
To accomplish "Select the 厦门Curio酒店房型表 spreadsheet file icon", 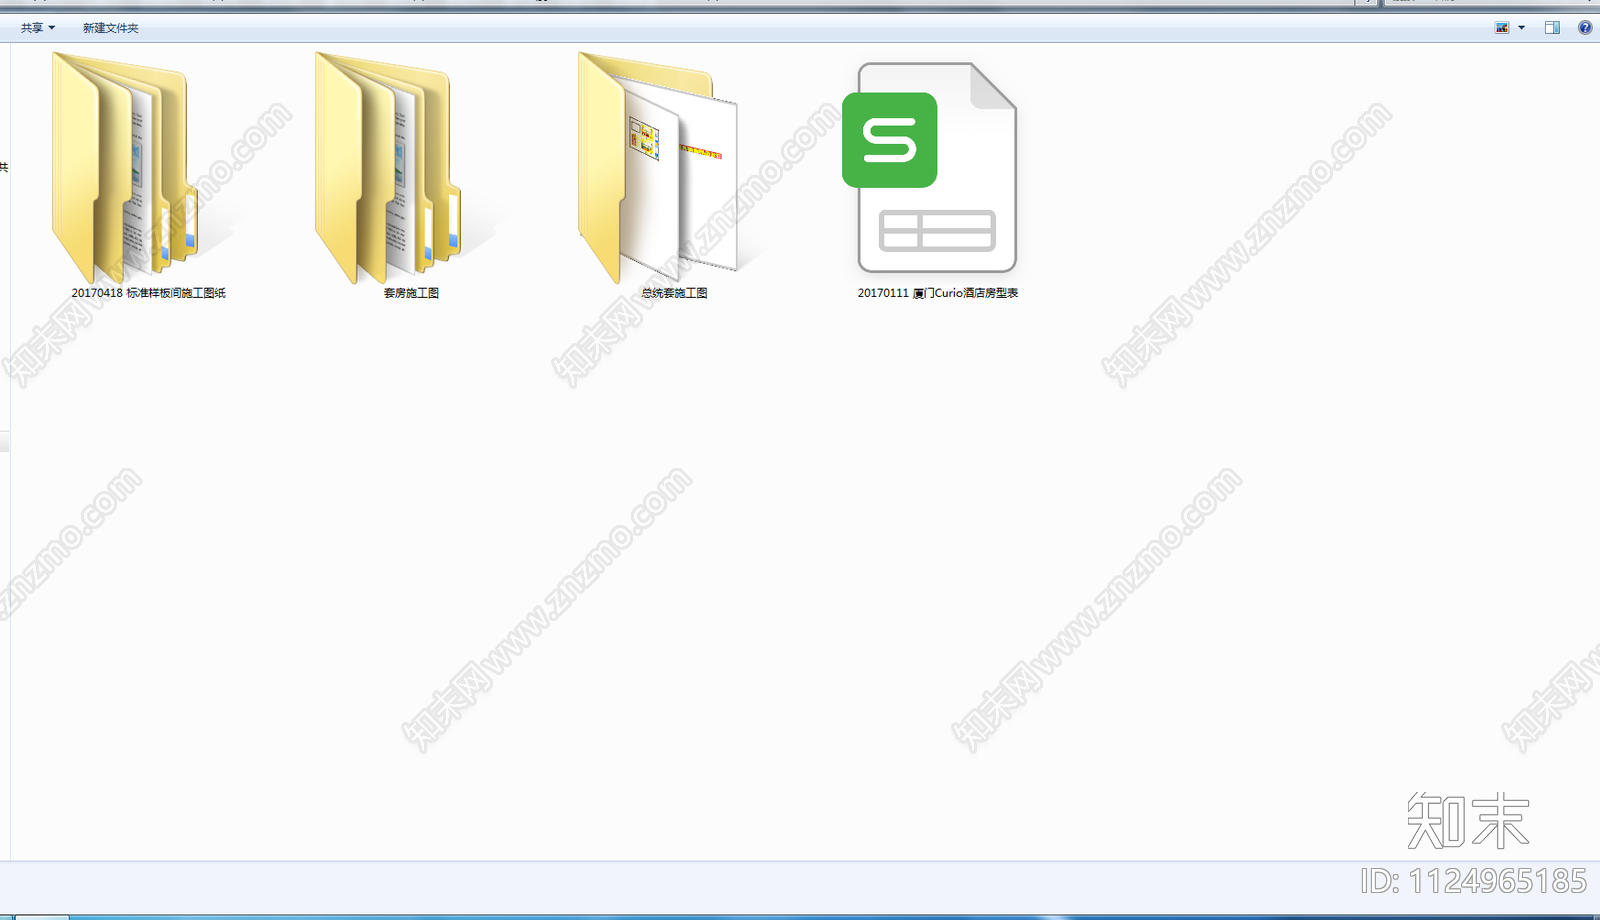I will (930, 167).
